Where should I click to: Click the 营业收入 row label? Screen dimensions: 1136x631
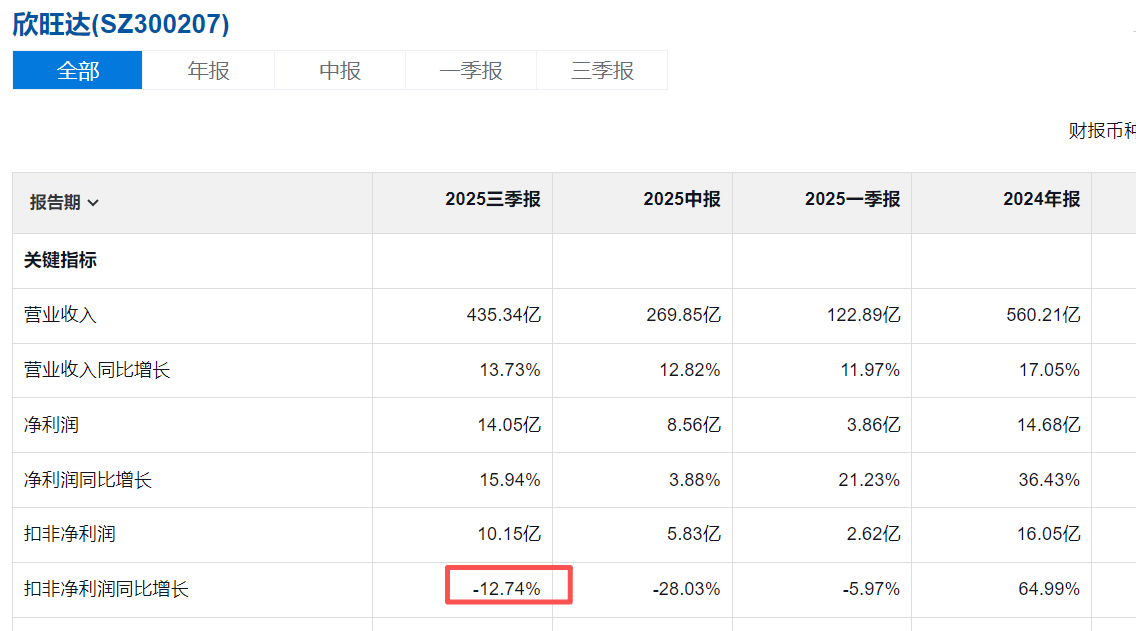pos(61,315)
